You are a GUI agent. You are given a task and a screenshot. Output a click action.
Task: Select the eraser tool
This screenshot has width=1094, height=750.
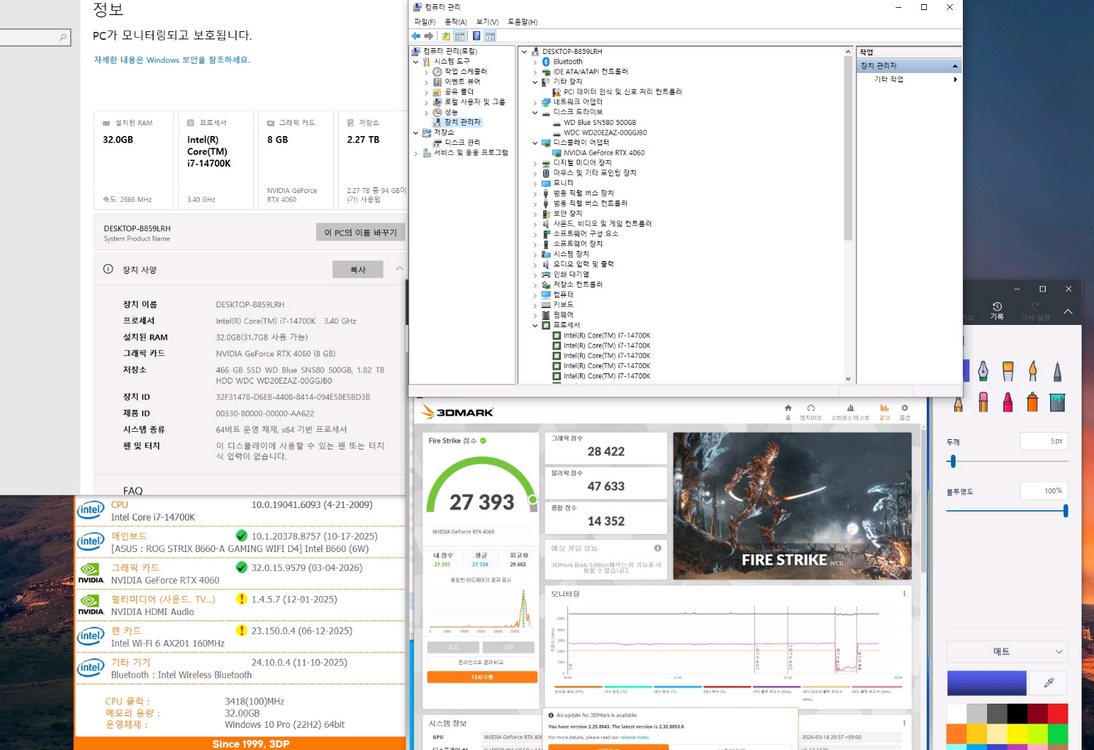coord(983,402)
